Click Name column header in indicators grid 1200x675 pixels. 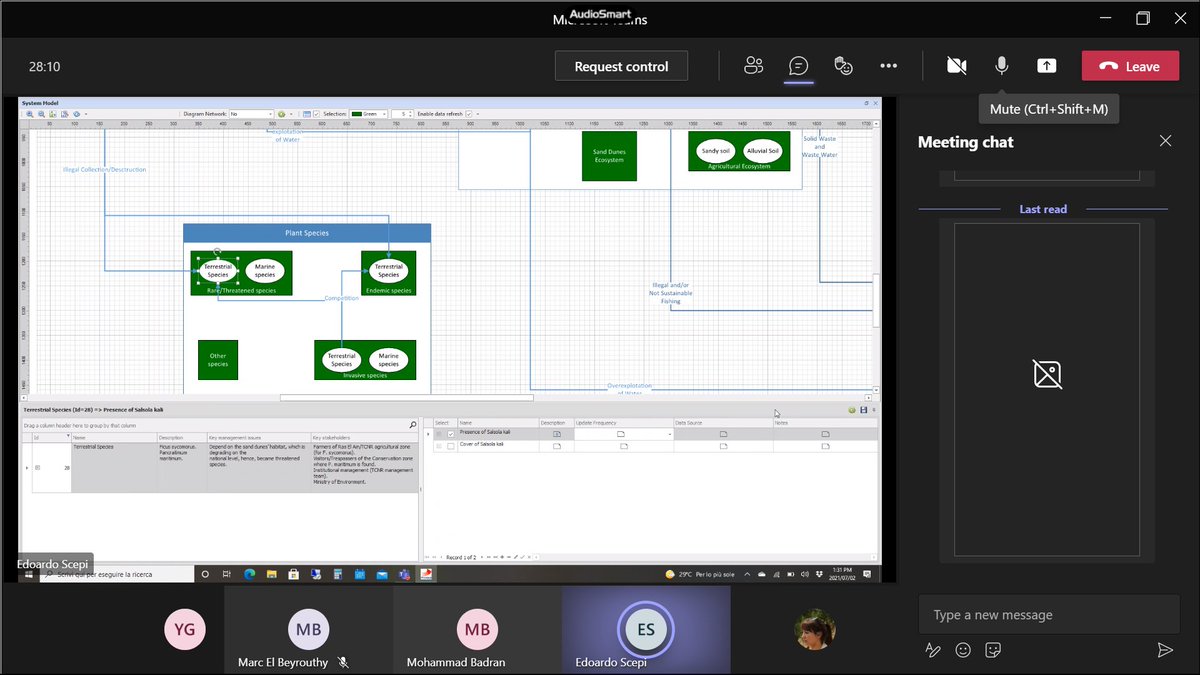[x=498, y=423]
